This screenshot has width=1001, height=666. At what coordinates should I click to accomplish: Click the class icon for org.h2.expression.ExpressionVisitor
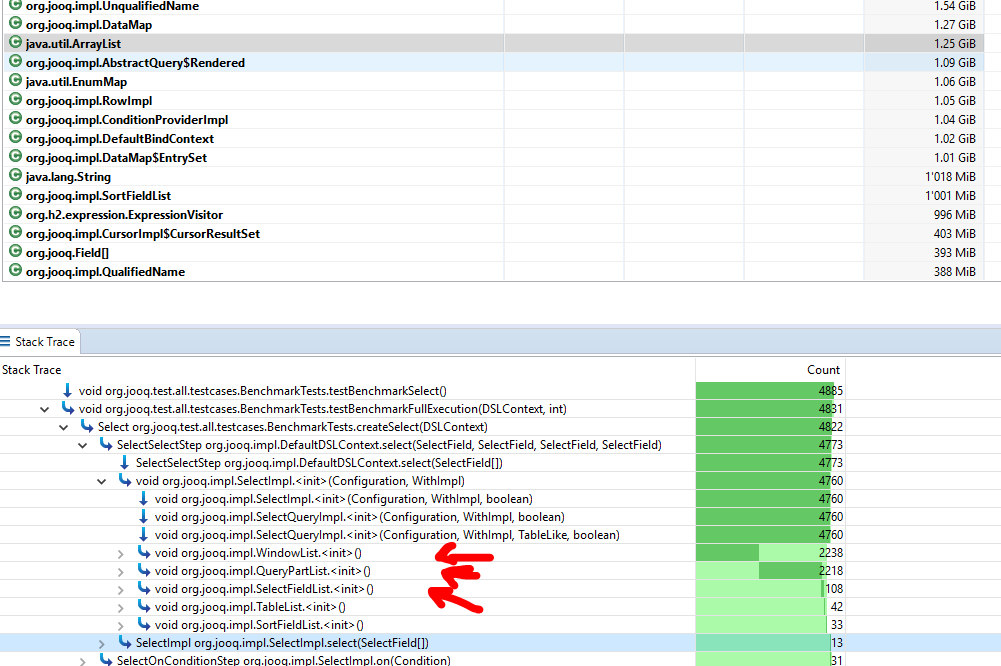(15, 214)
